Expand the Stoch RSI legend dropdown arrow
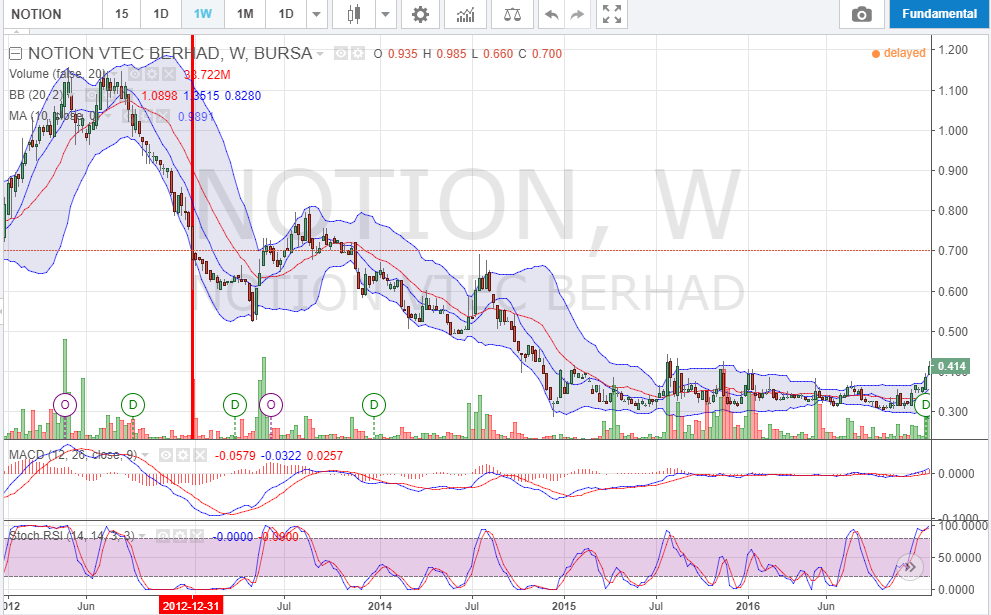Screen dimensions: 991x615 click(x=142, y=537)
